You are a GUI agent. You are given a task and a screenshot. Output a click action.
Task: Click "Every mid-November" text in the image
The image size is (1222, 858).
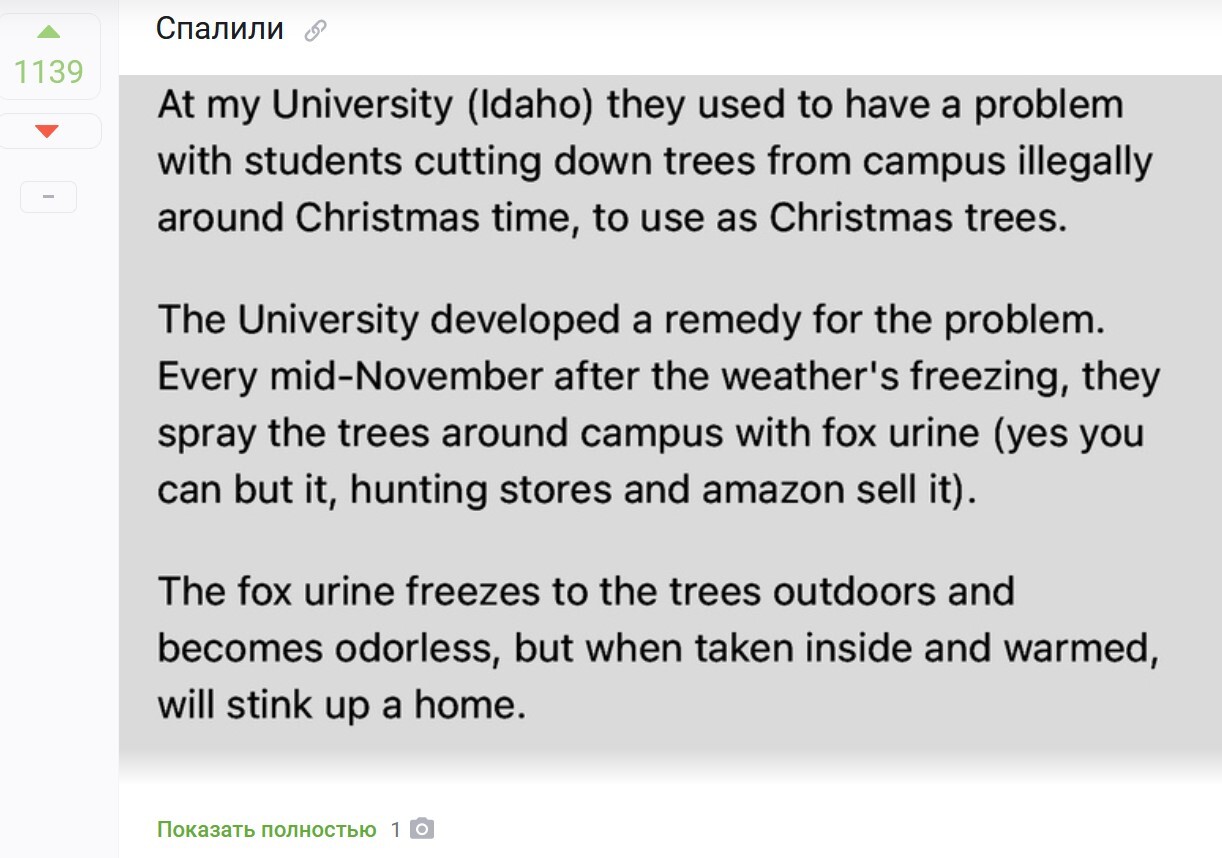tap(350, 377)
